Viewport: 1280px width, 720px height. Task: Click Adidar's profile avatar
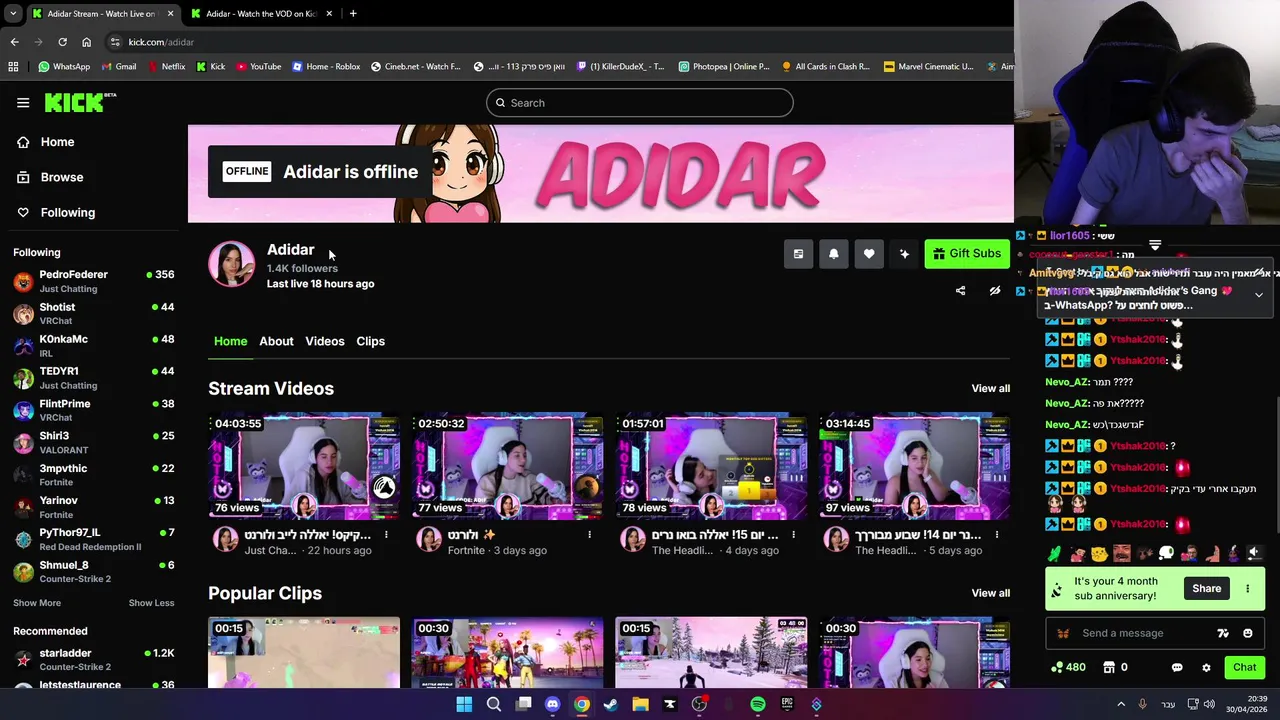pos(231,264)
